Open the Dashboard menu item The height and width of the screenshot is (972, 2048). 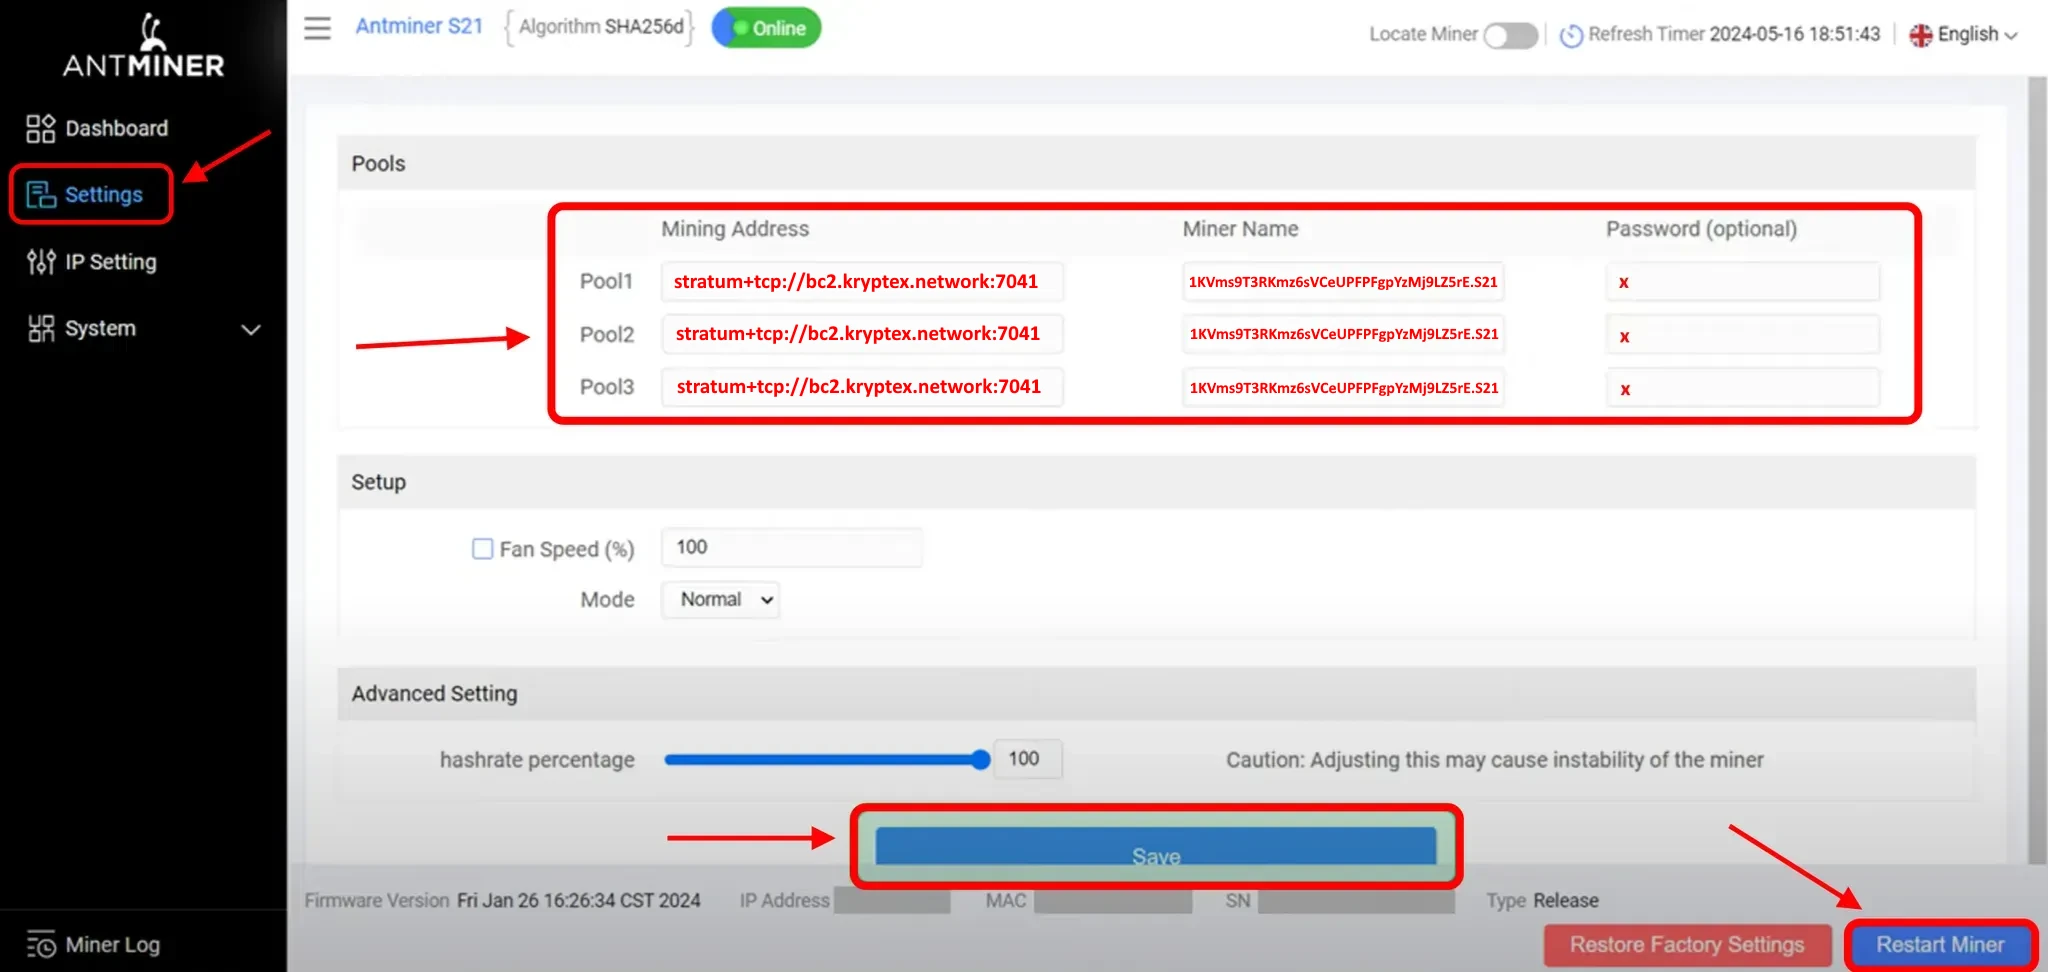pos(116,128)
